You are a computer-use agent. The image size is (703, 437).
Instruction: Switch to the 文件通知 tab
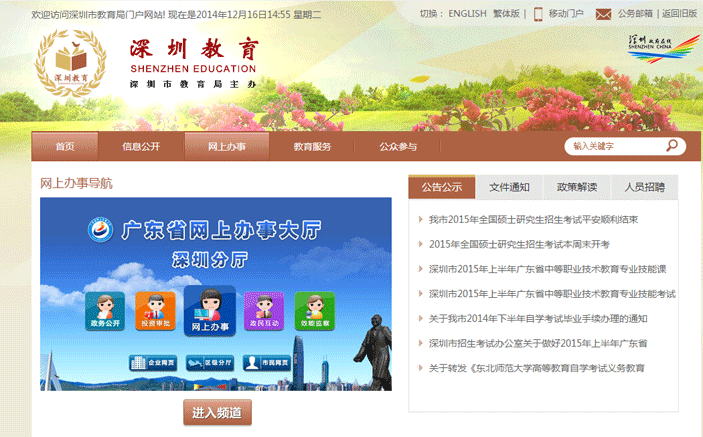click(x=509, y=187)
